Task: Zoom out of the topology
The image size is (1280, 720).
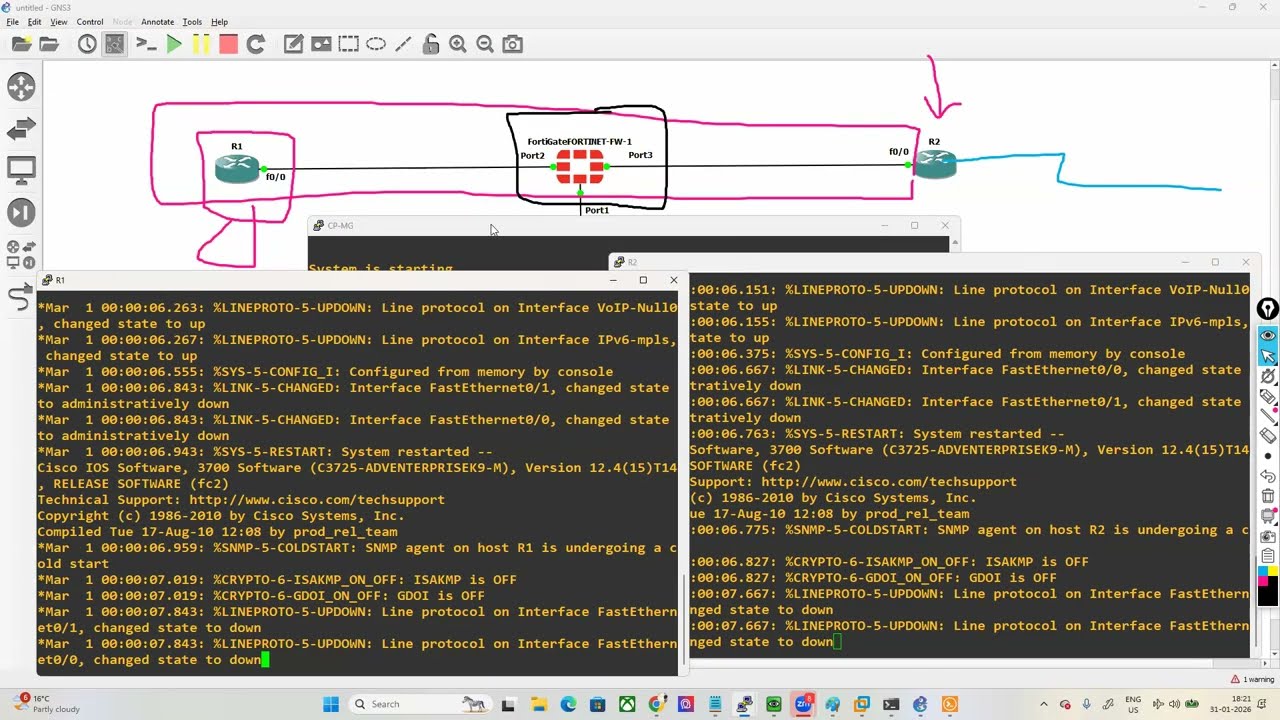Action: click(x=485, y=44)
